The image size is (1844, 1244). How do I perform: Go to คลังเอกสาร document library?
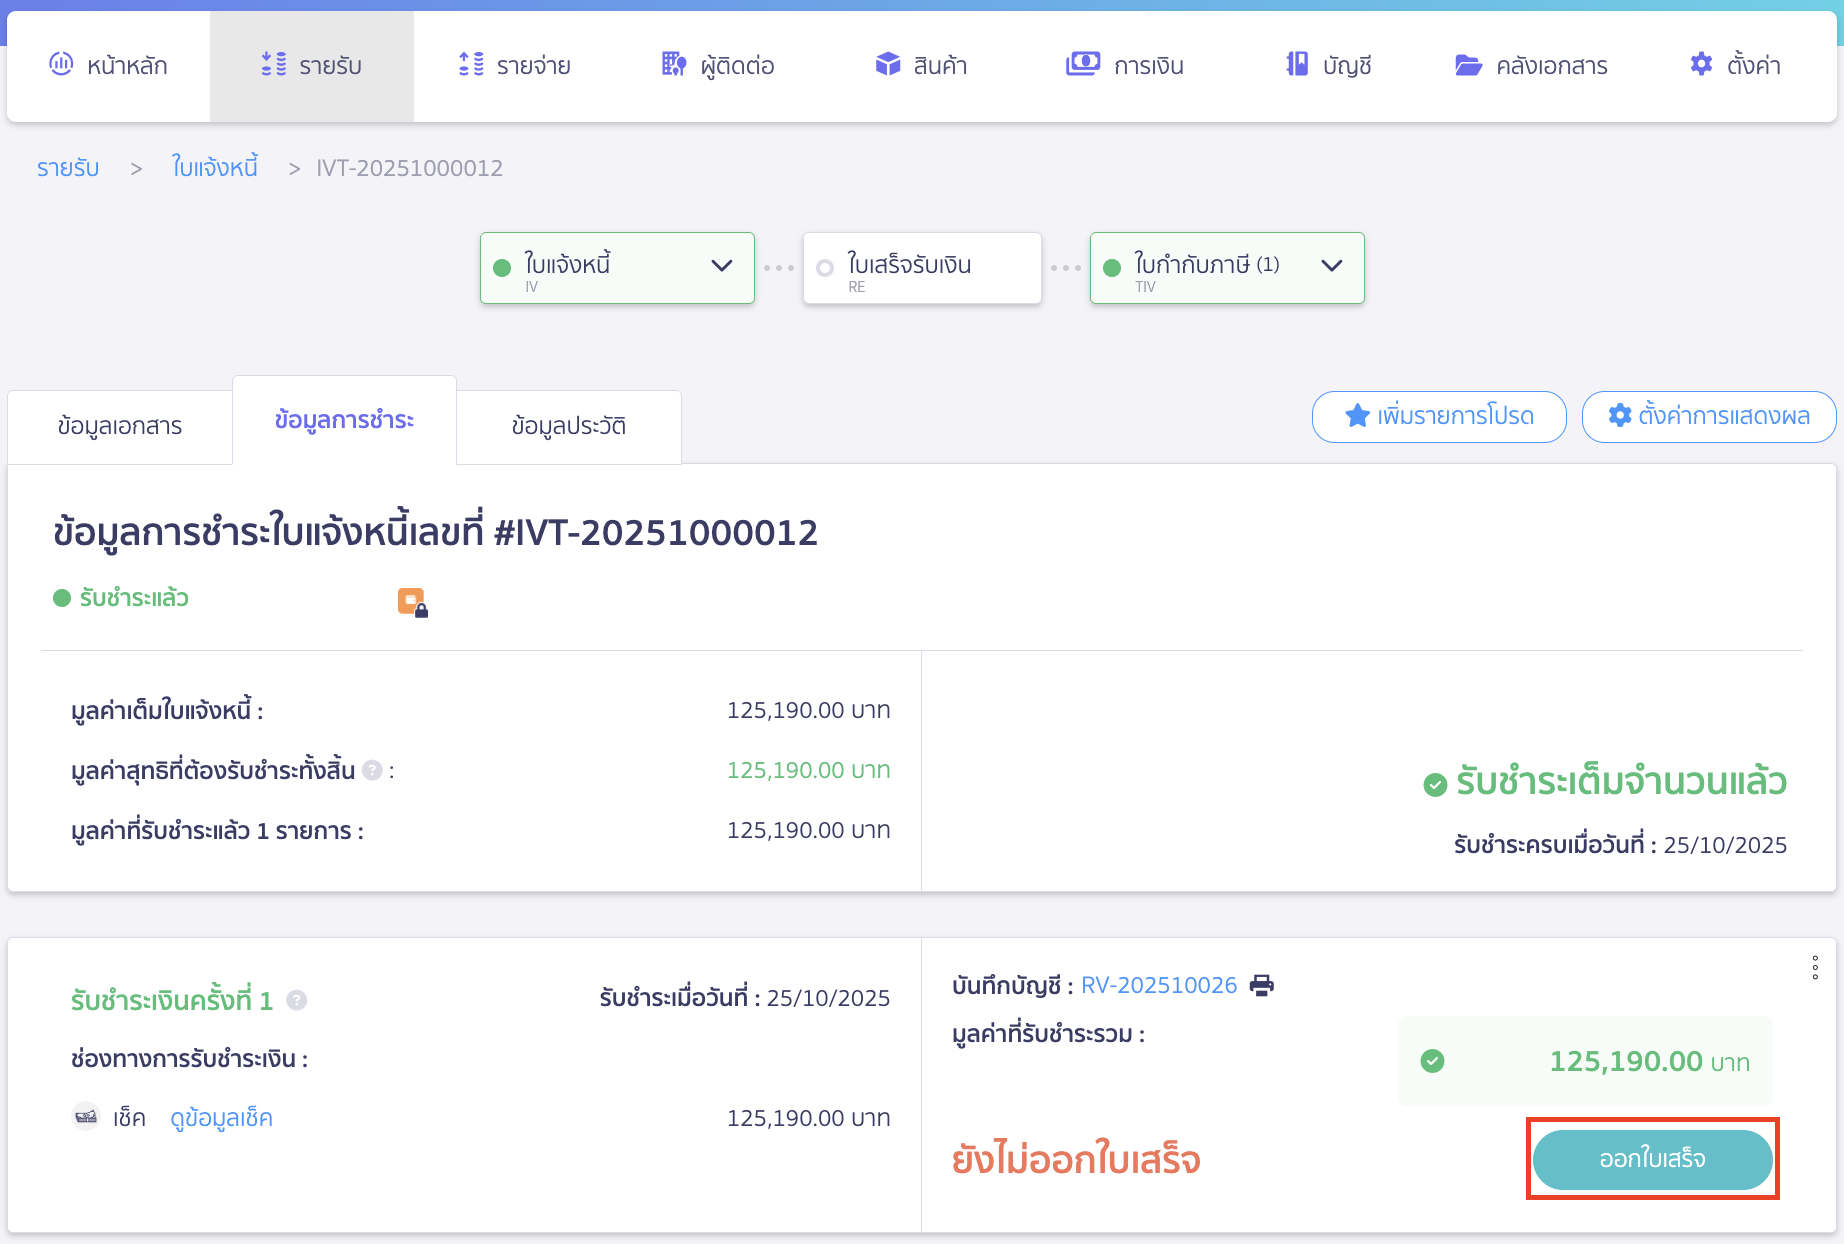pyautogui.click(x=1531, y=66)
